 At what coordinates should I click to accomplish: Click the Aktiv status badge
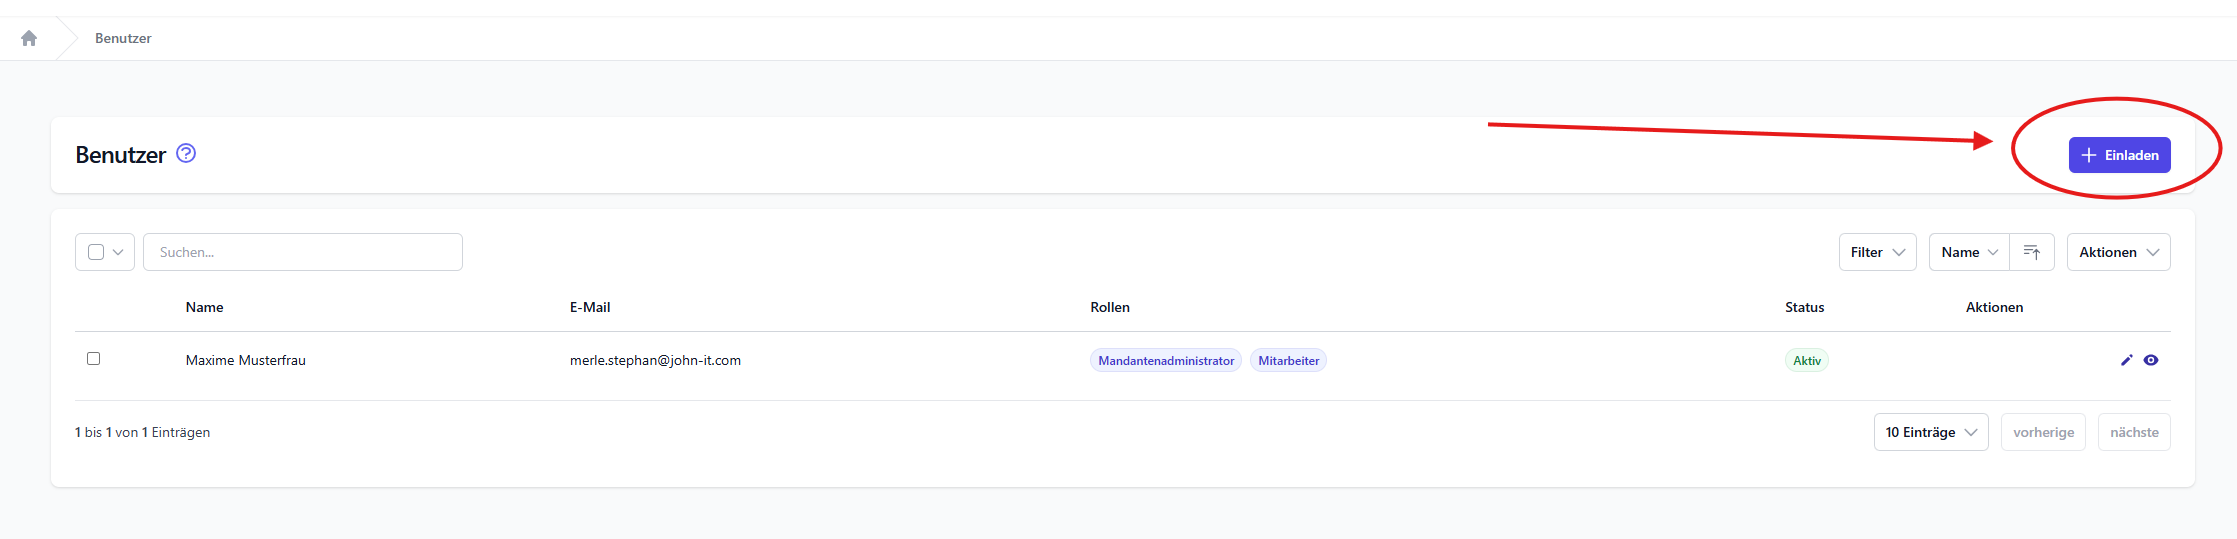1806,361
